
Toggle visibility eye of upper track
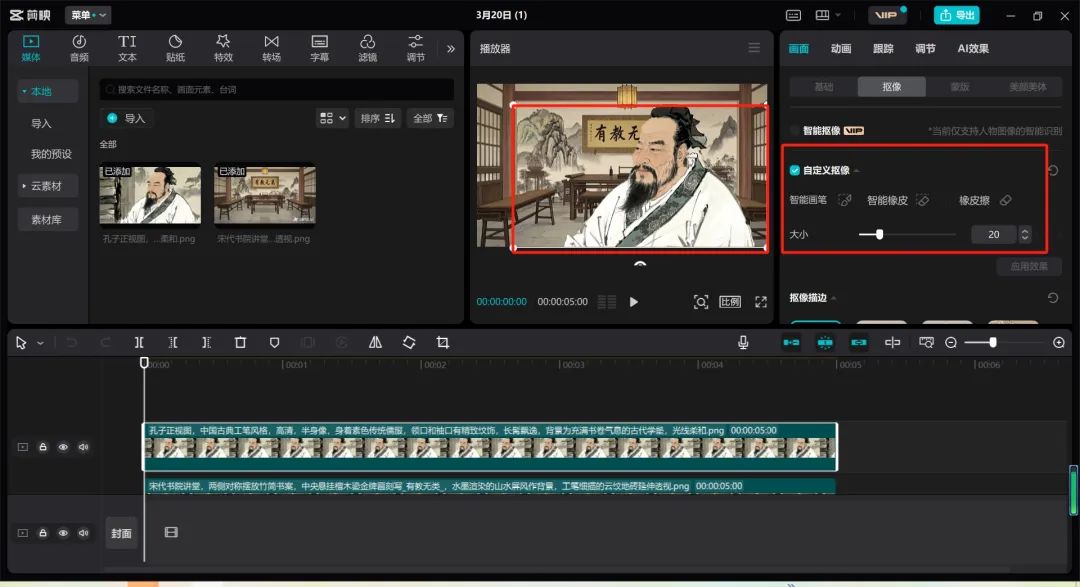63,447
